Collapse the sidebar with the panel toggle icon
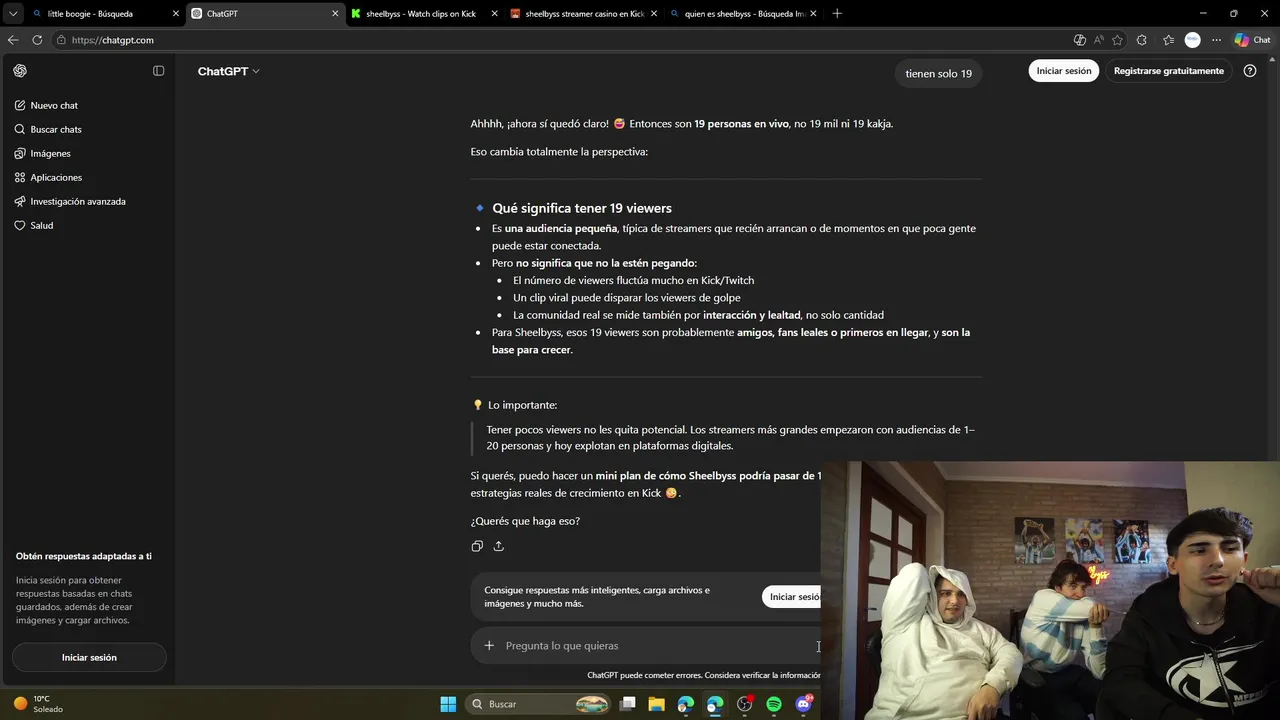Image resolution: width=1280 pixels, height=720 pixels. click(158, 71)
